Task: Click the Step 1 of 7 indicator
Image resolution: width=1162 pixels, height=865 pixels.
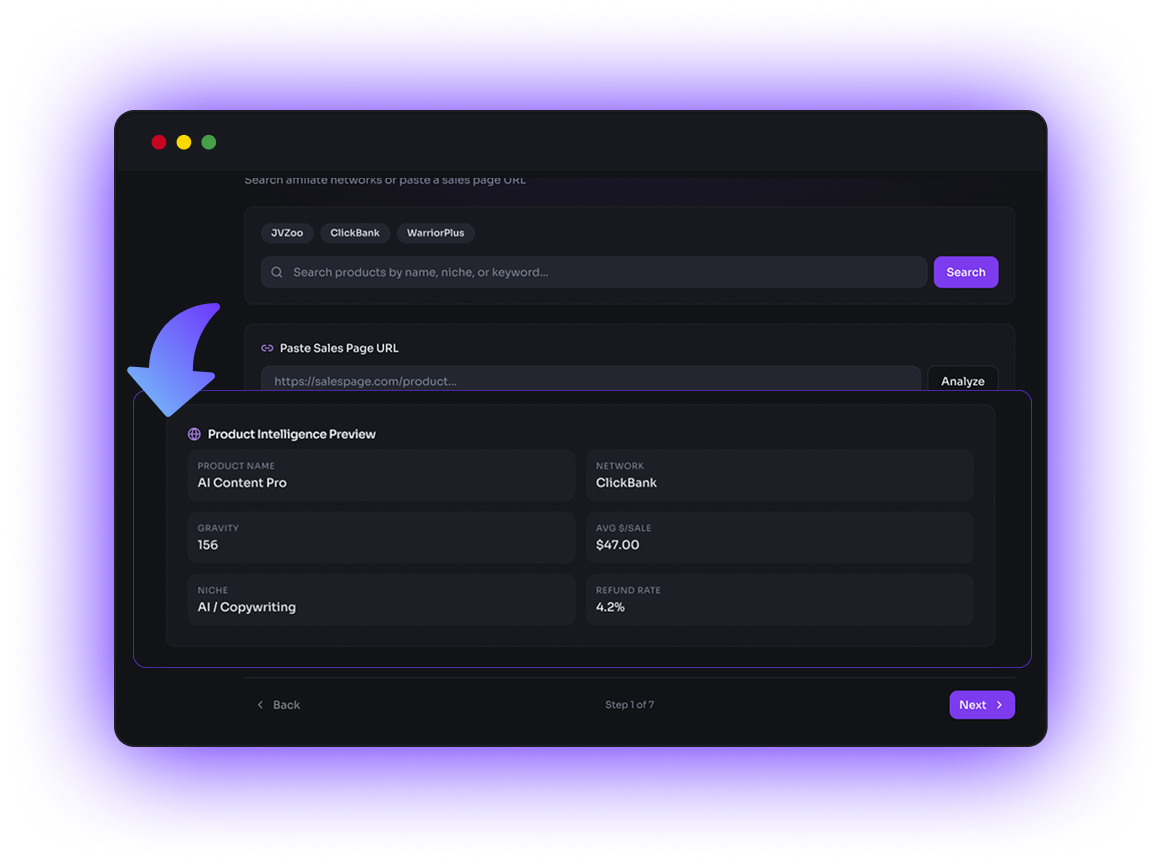Action: [629, 705]
